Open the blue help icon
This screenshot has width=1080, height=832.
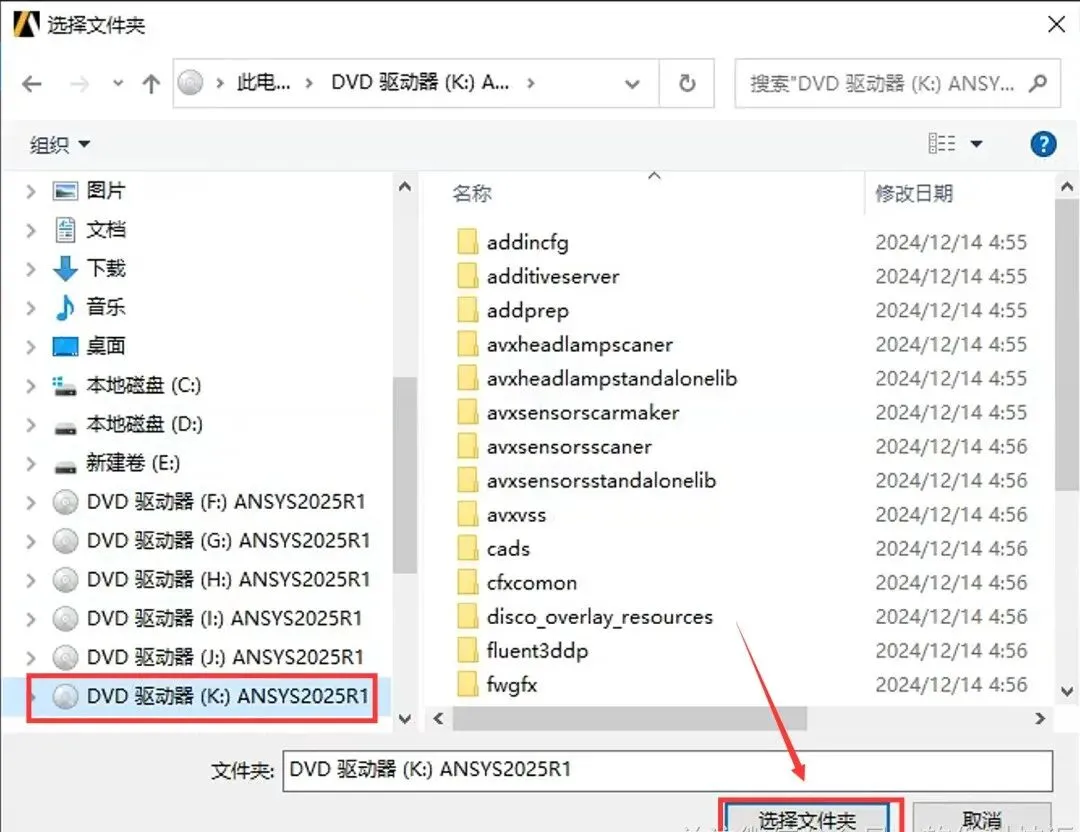[1043, 144]
